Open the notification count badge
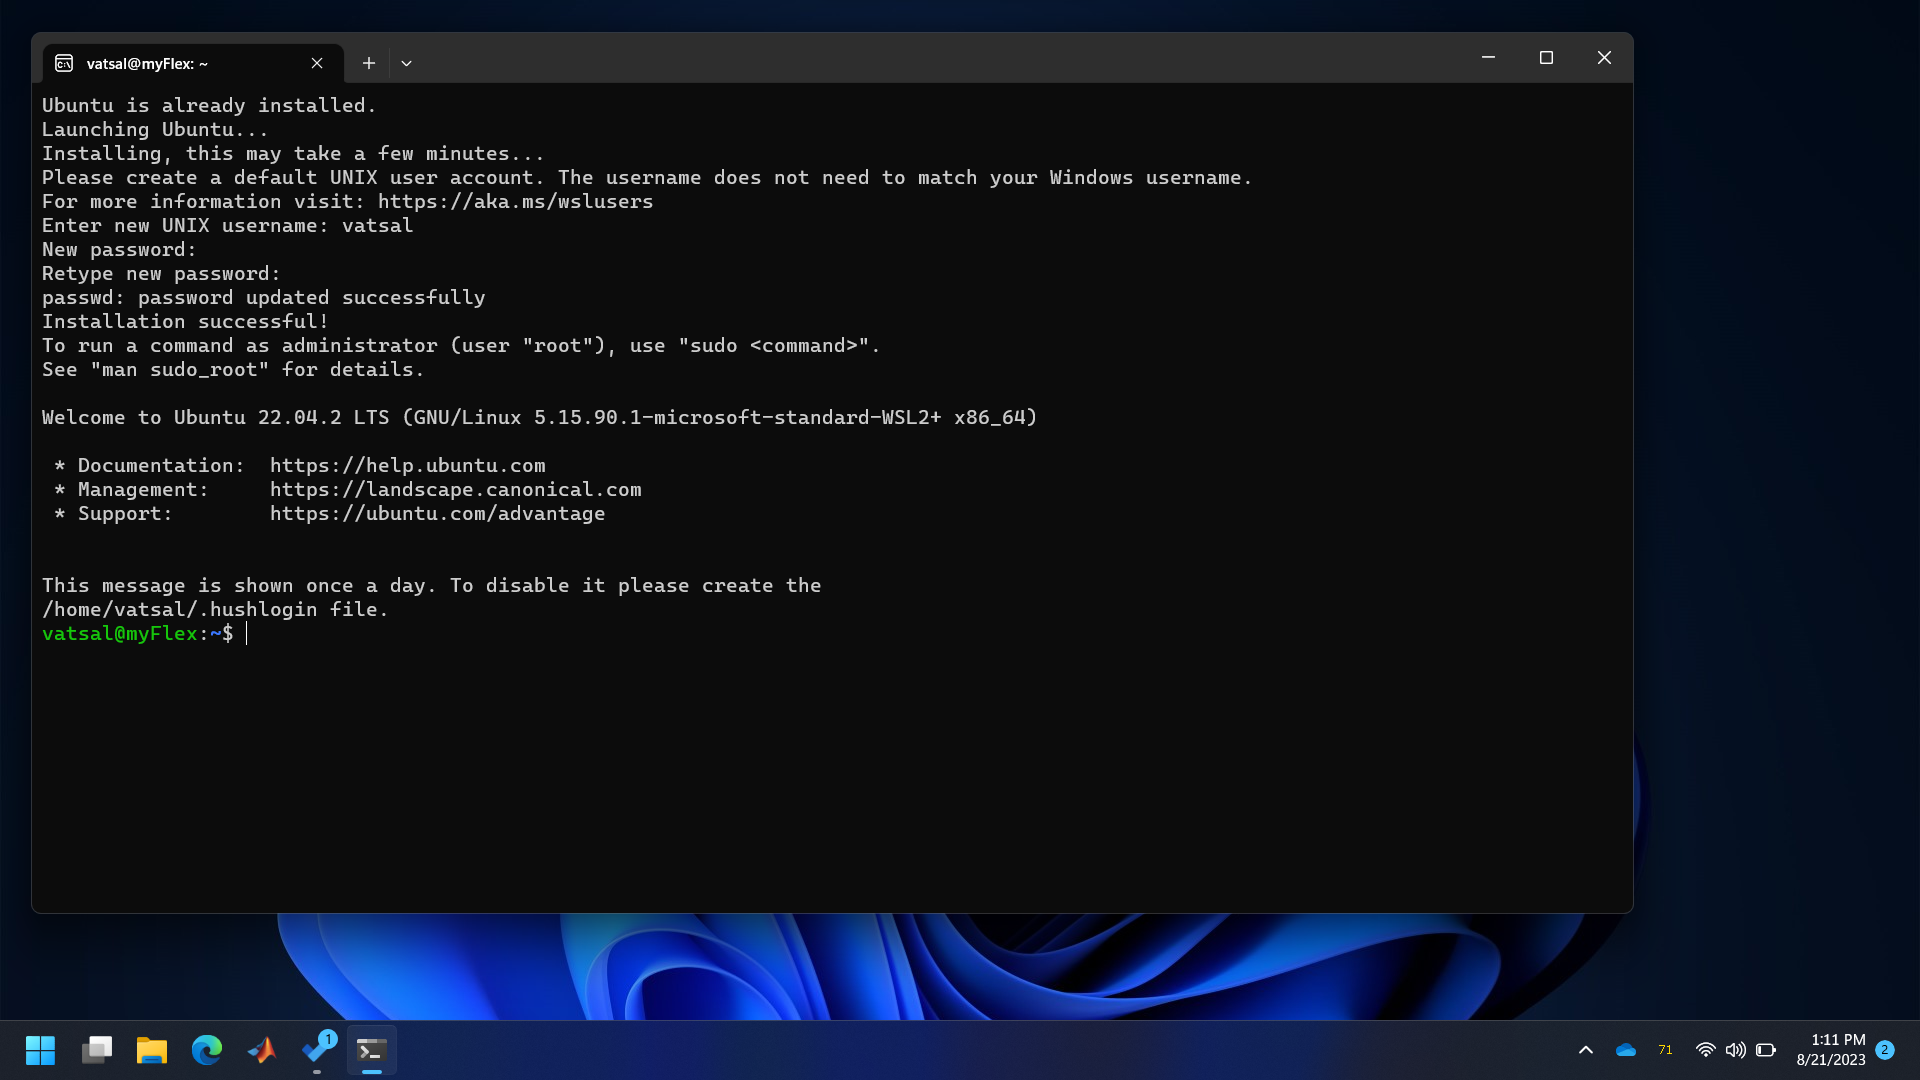1920x1080 pixels. click(1885, 1050)
